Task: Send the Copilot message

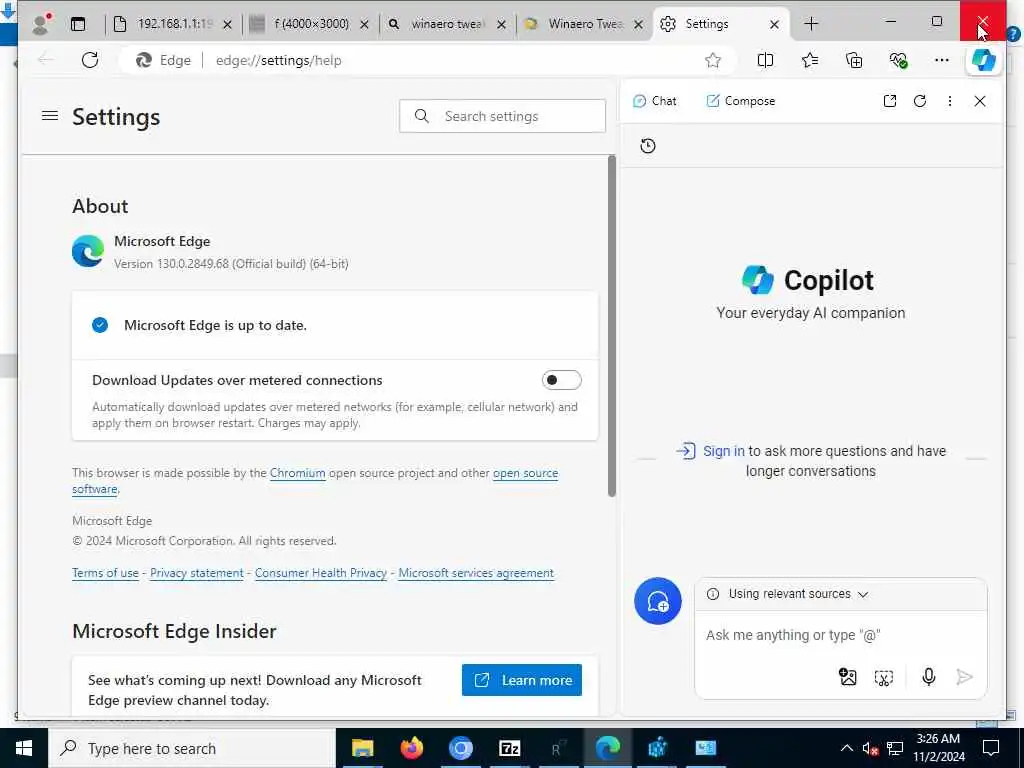Action: pos(965,677)
